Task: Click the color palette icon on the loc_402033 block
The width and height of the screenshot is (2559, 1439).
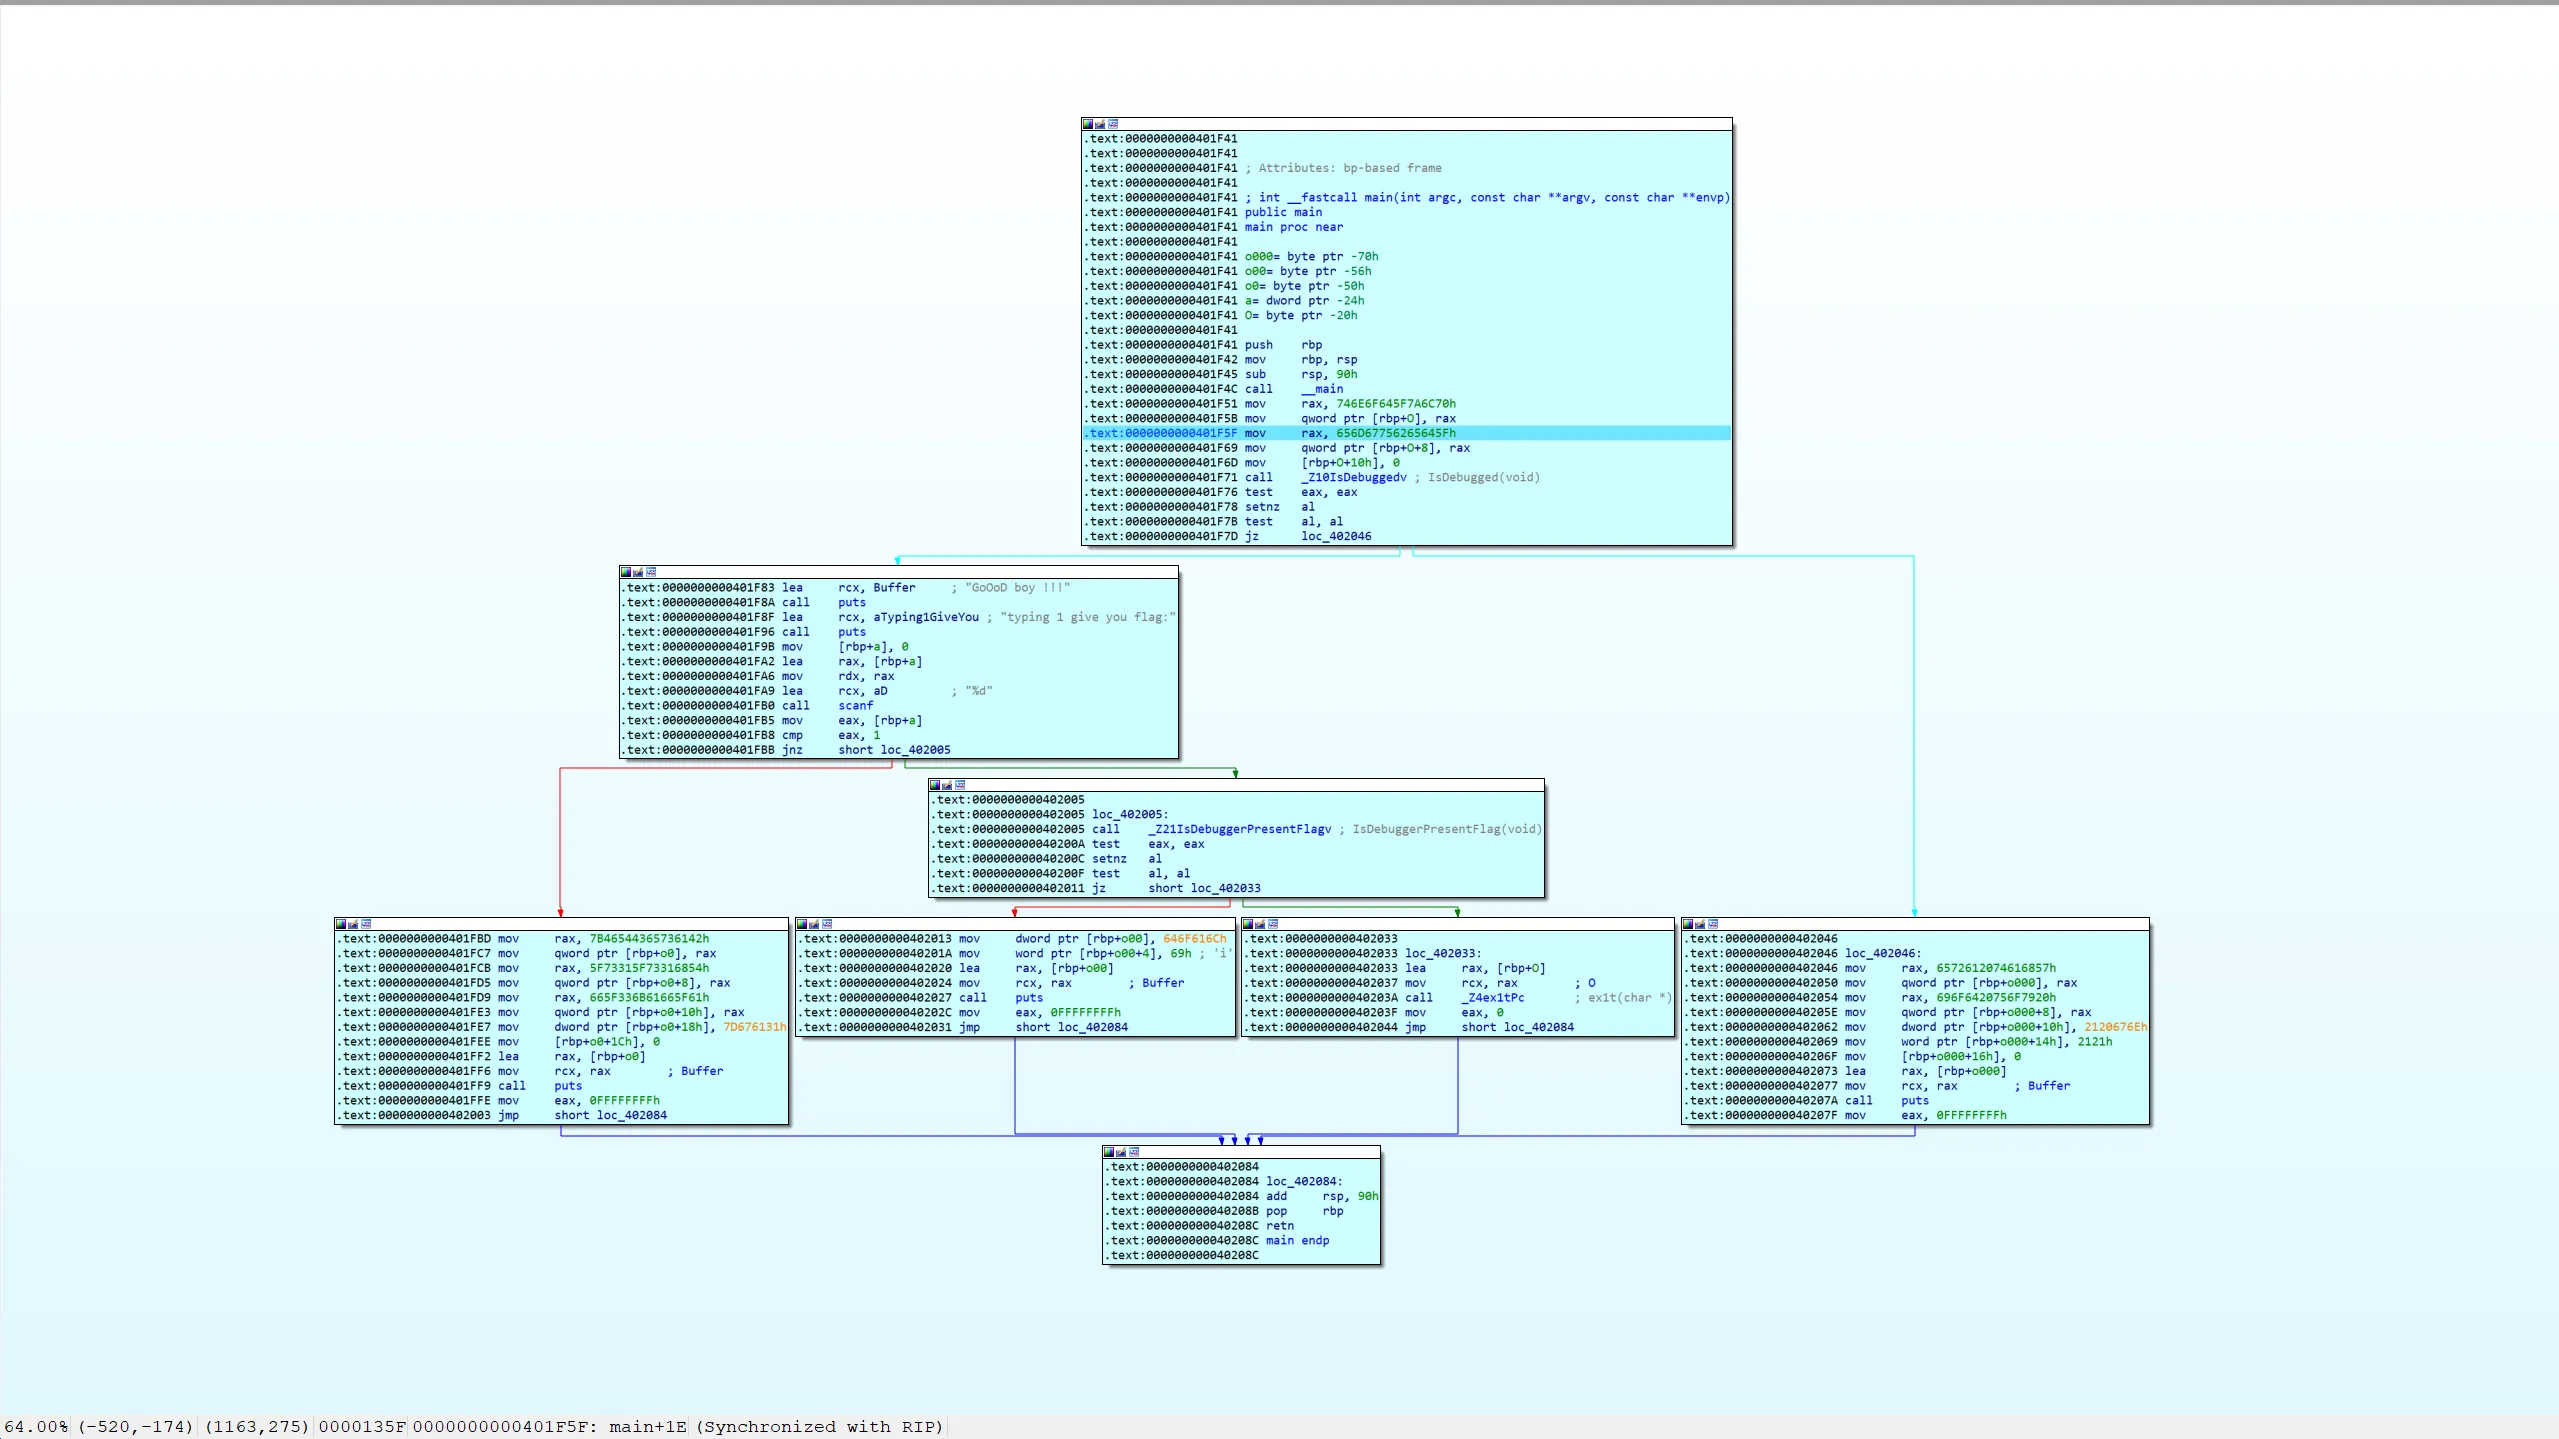Action: click(1247, 925)
